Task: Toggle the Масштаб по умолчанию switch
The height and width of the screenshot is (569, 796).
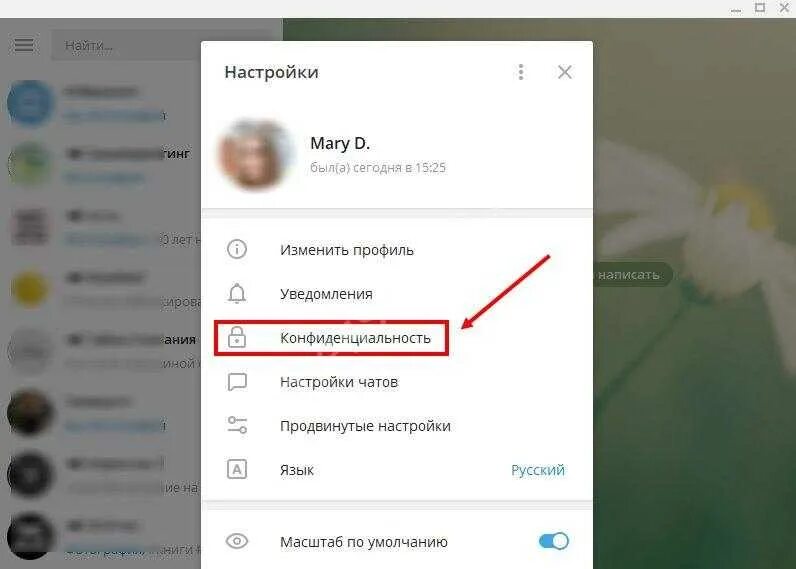Action: click(553, 541)
